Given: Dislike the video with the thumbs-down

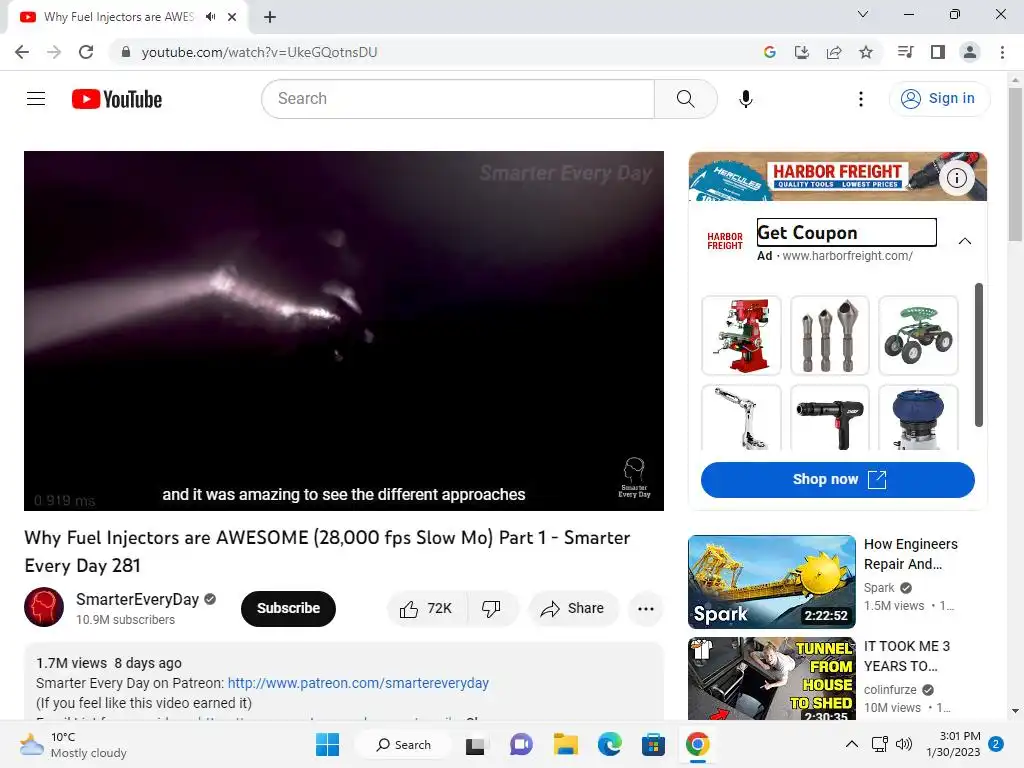Looking at the screenshot, I should tap(492, 609).
